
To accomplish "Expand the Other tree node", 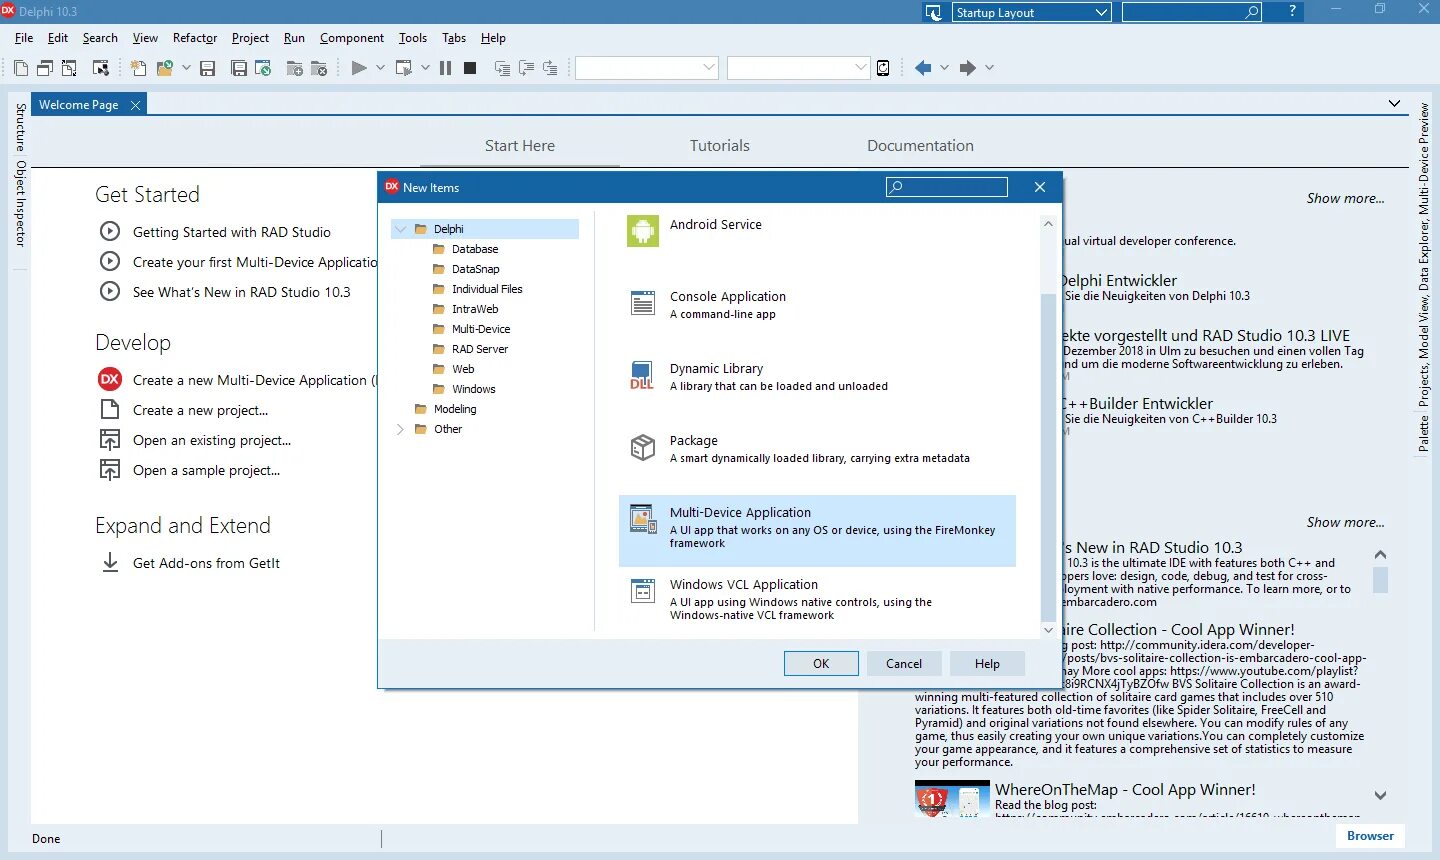I will [x=401, y=429].
